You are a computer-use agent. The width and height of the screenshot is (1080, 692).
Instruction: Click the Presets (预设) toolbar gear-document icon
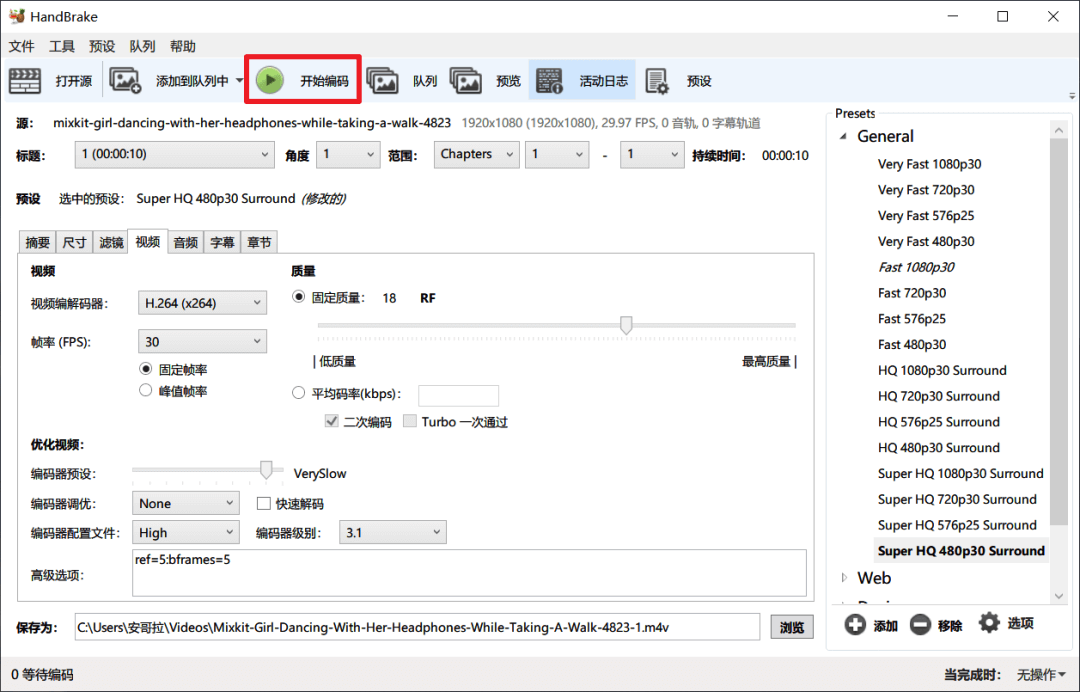(656, 81)
